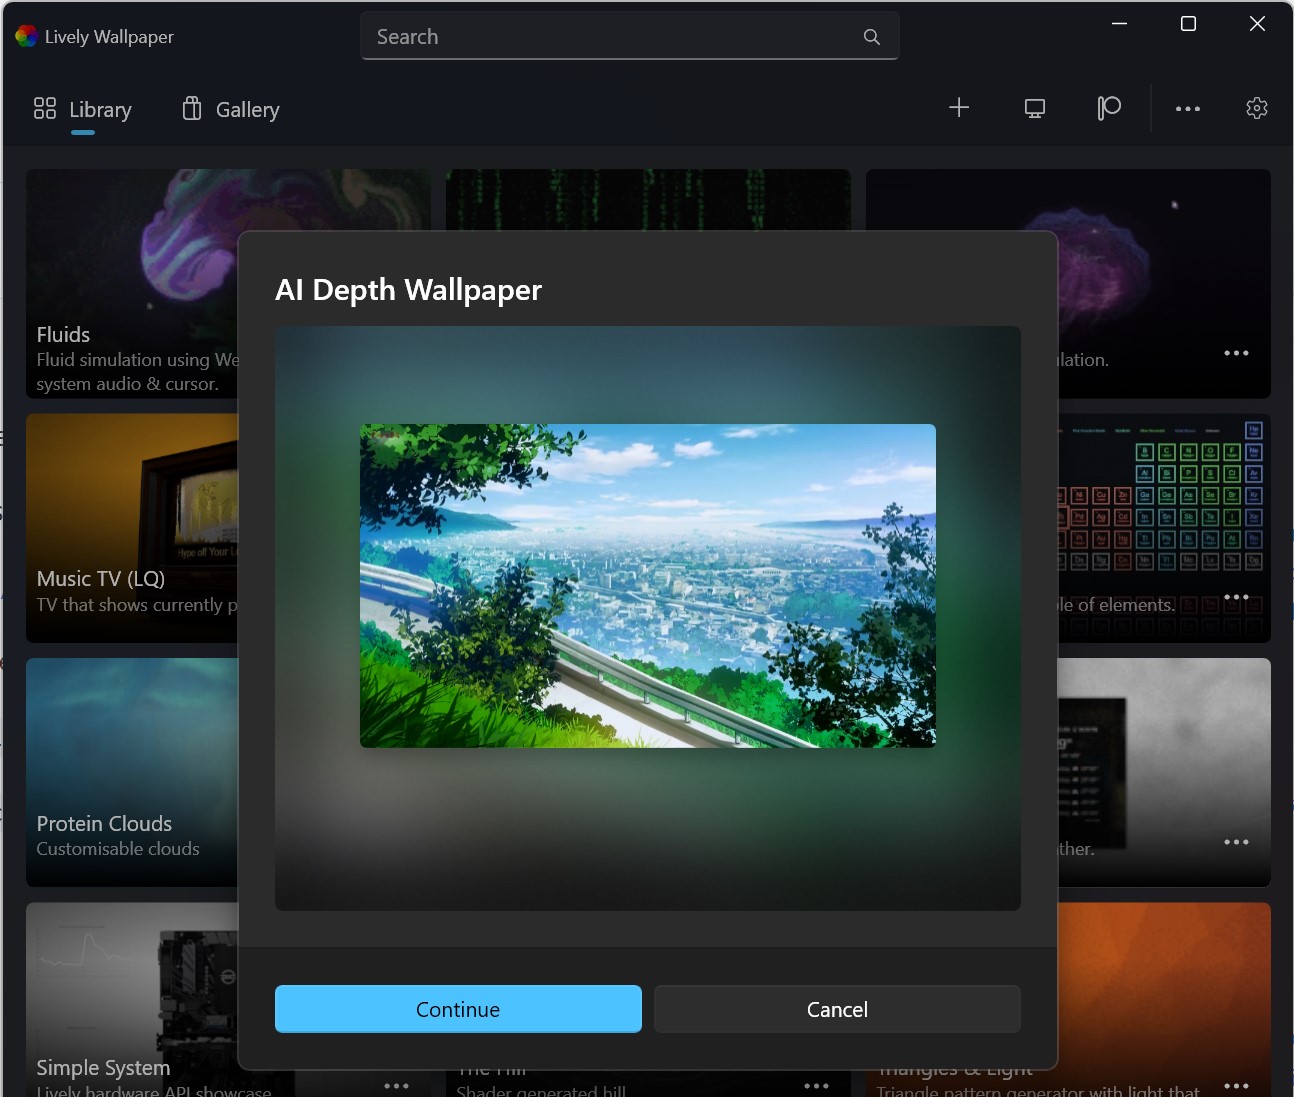The image size is (1294, 1097).
Task: Open options menu on Triangles & Light wallpaper
Action: pos(1236,1085)
